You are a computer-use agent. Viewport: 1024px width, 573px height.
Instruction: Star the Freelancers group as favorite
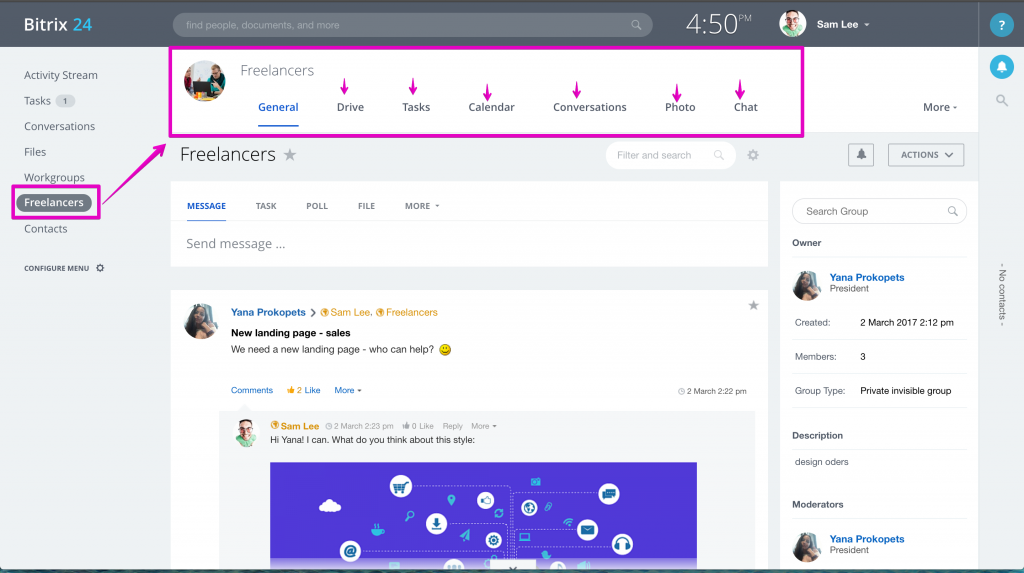click(290, 155)
